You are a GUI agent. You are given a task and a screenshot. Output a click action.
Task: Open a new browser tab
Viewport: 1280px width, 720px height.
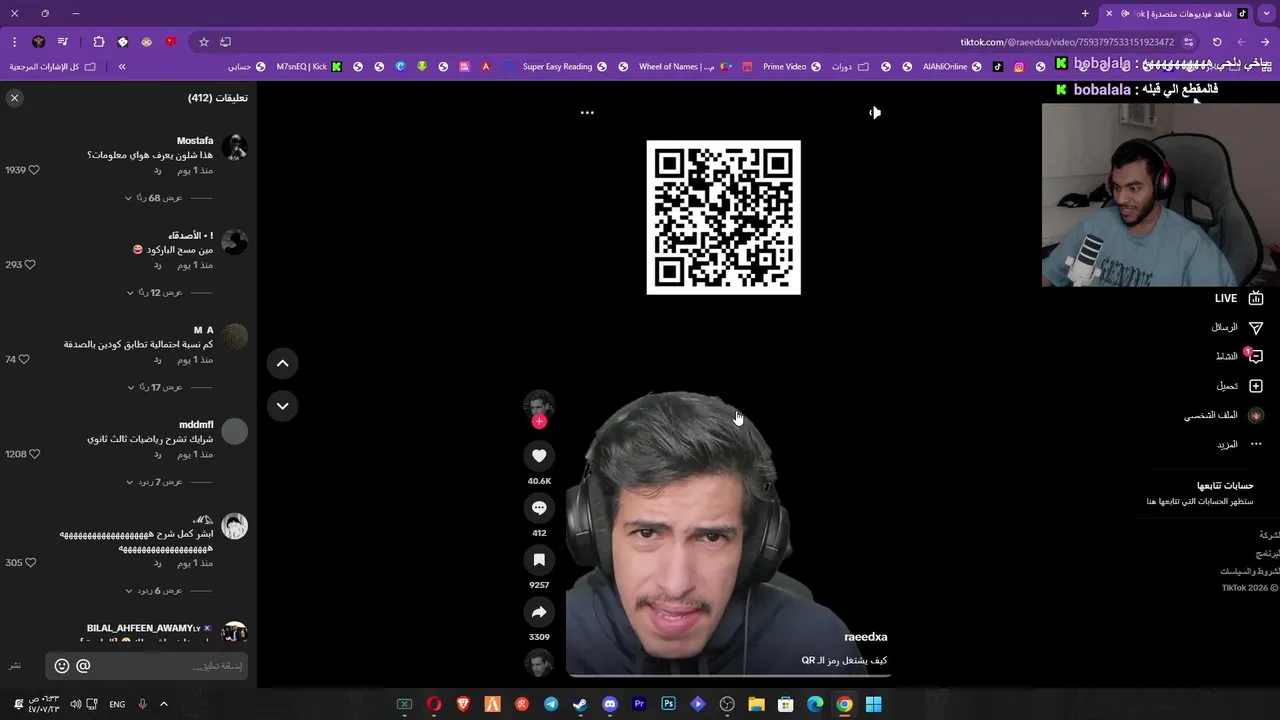point(1085,14)
